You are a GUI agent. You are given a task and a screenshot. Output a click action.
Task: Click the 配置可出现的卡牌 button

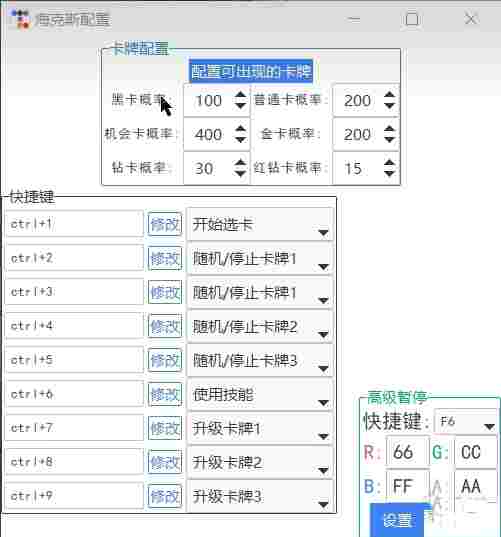[251, 71]
